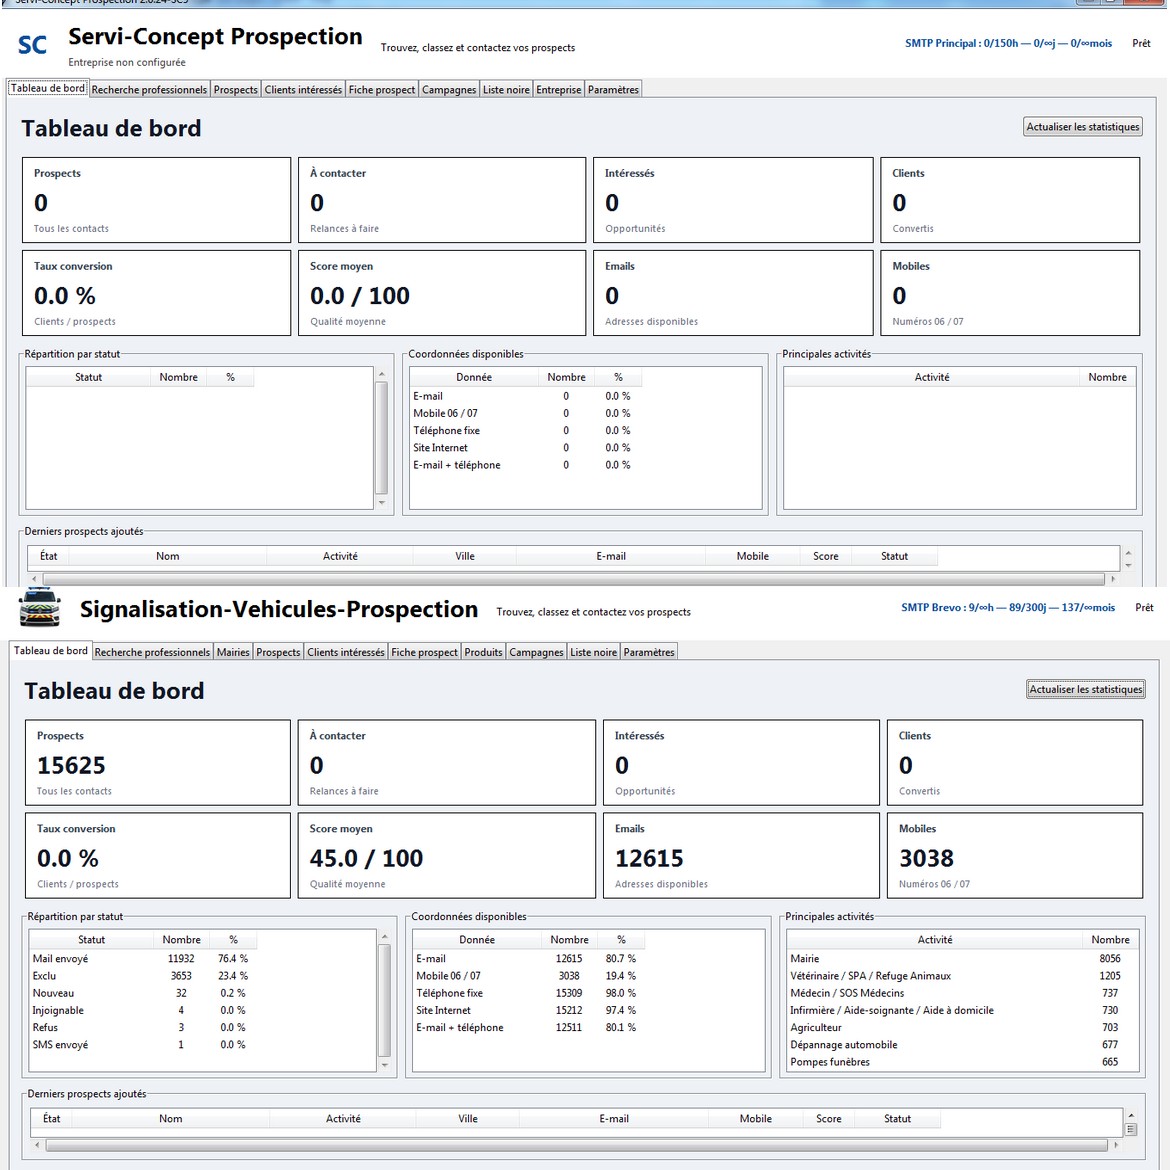The height and width of the screenshot is (1170, 1170).
Task: Select 'Vétérinaire / SPA / Refuge Animaux' row
Action: pyautogui.click(x=963, y=976)
